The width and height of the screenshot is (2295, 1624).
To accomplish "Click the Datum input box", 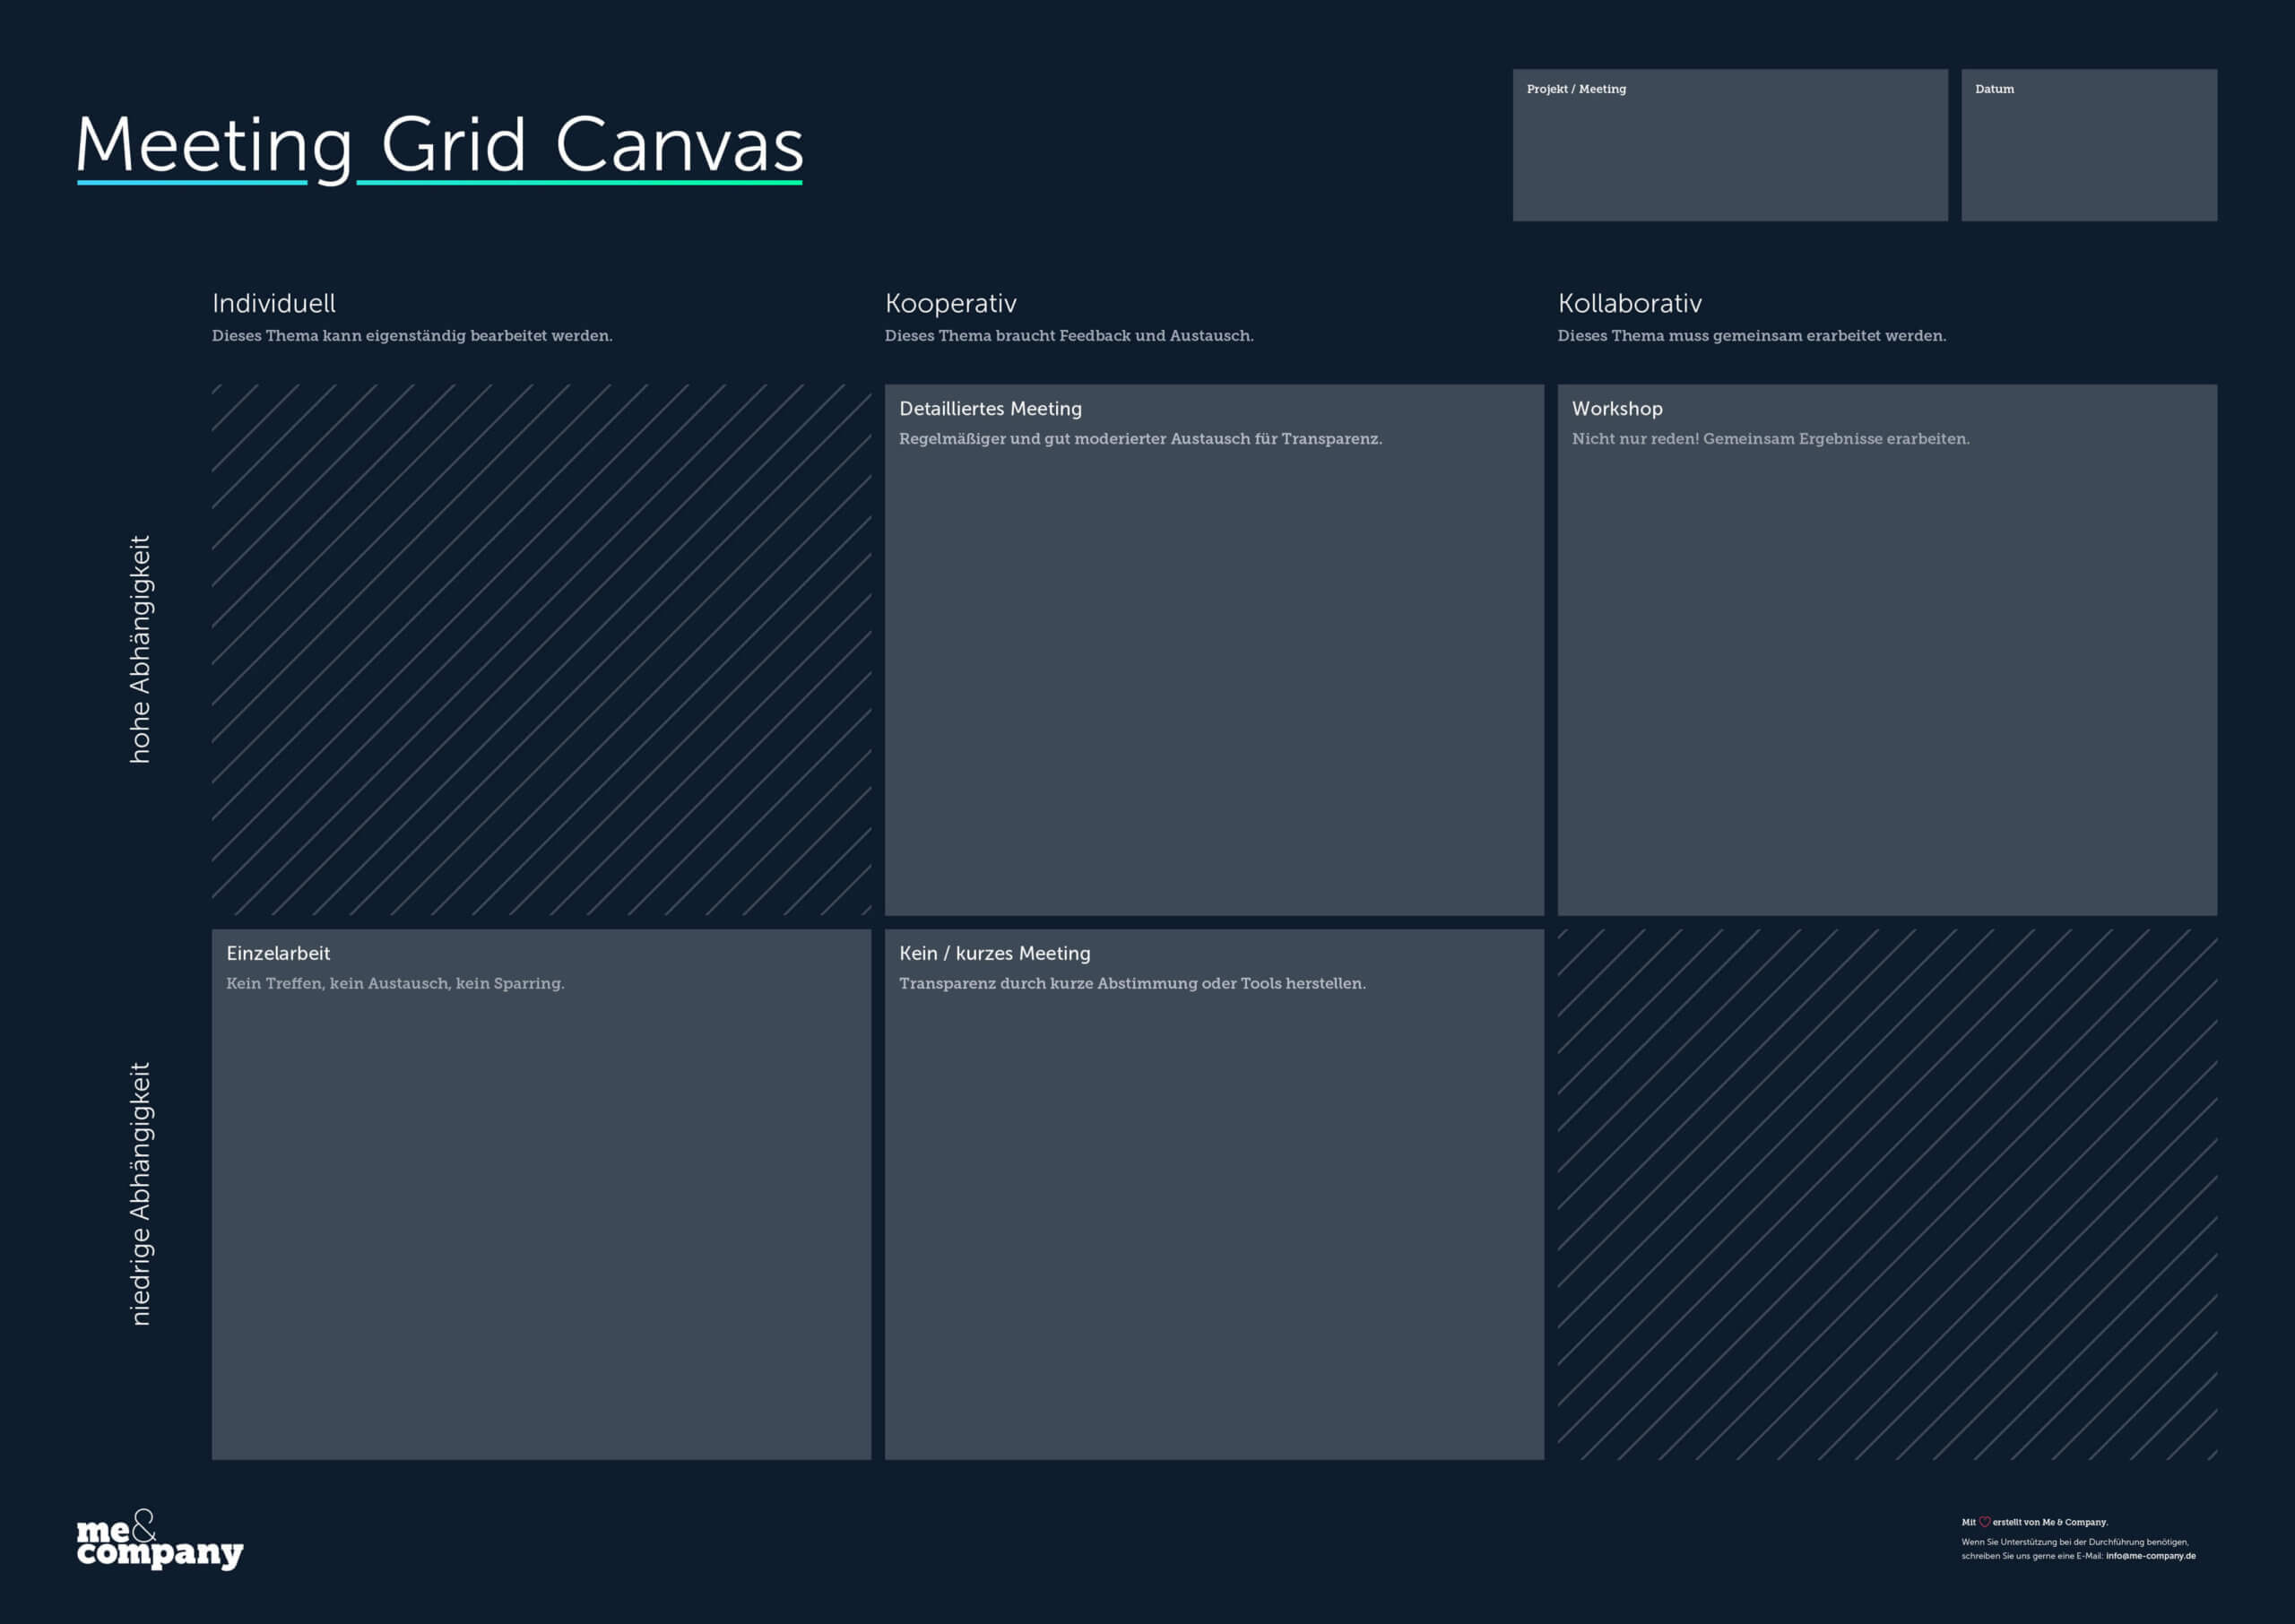I will 2088,145.
